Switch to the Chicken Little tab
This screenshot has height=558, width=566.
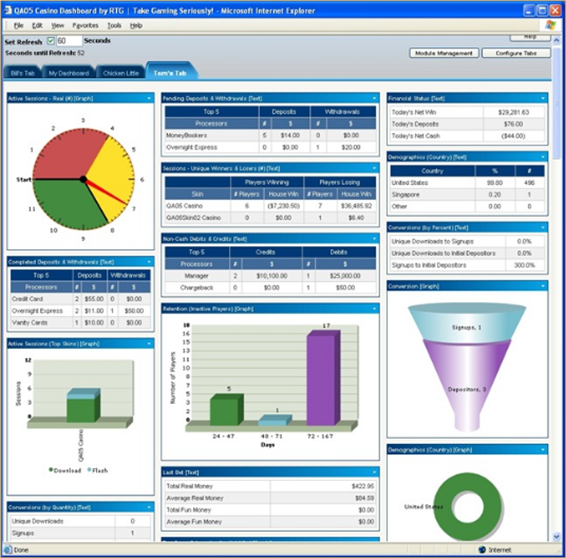[x=121, y=73]
